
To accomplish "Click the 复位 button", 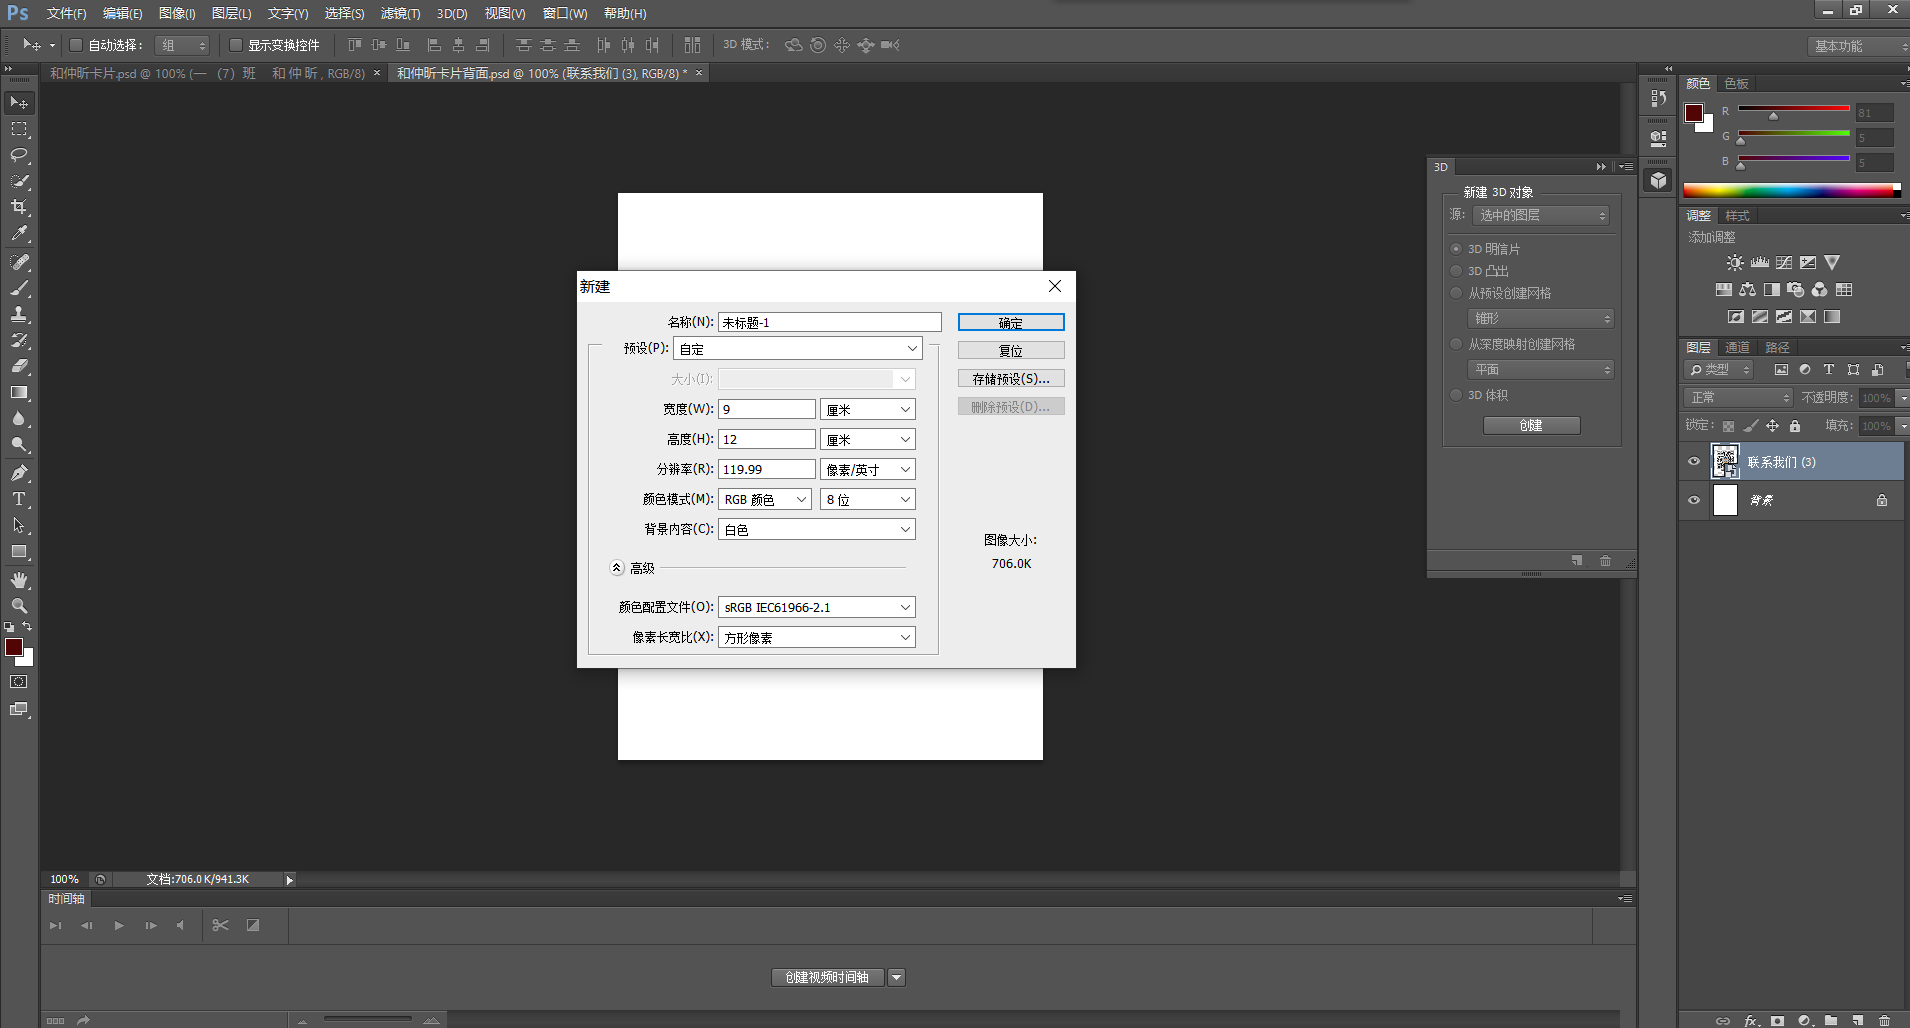I will (1011, 350).
